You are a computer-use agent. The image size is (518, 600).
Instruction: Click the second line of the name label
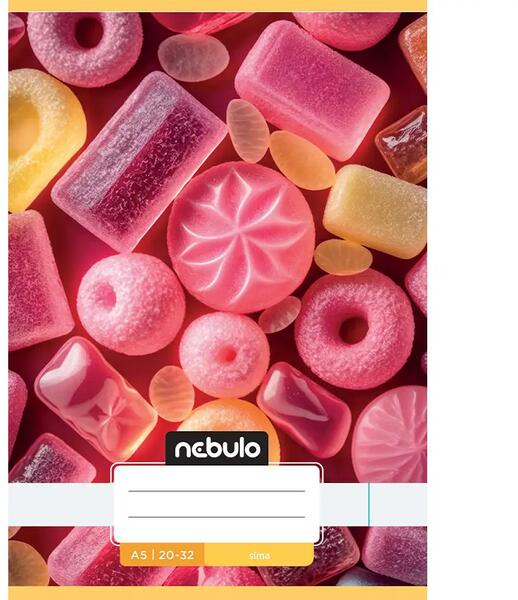(x=217, y=517)
